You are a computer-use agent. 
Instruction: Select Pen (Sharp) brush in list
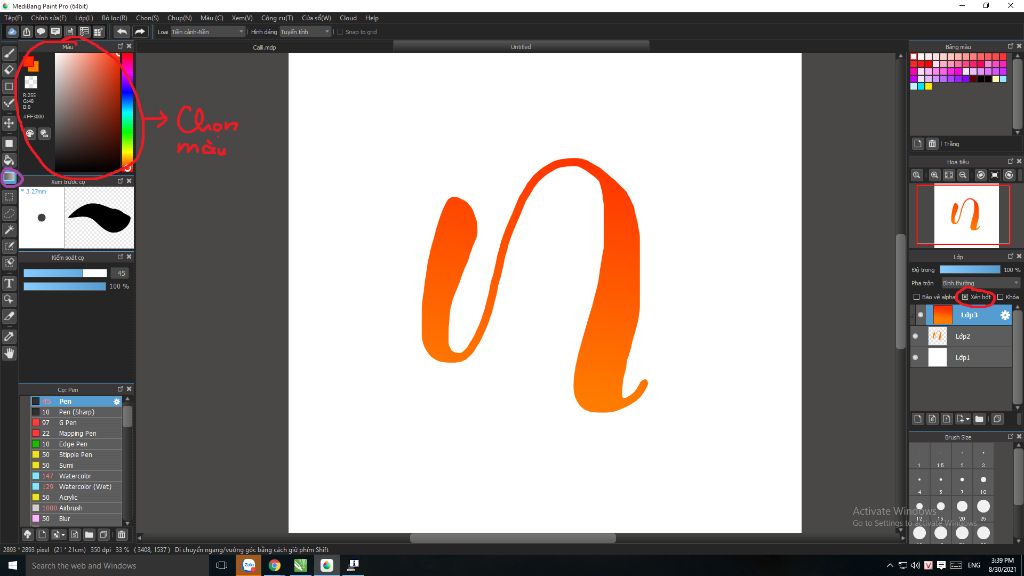(76, 412)
